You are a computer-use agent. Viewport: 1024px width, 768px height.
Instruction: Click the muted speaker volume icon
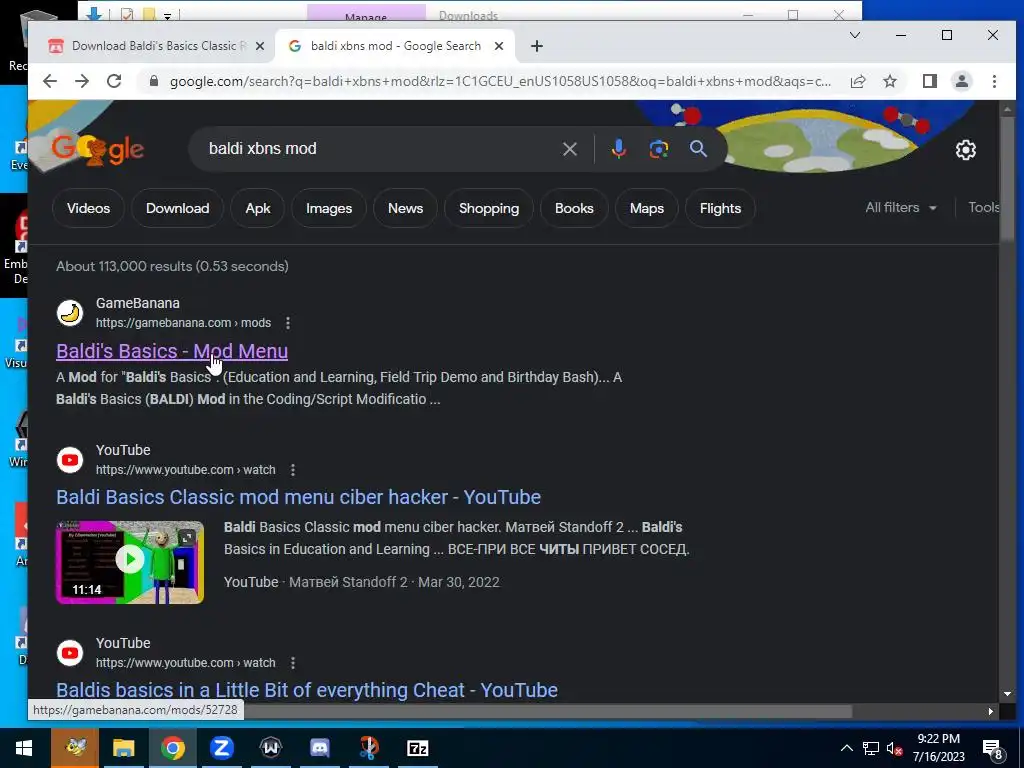point(895,748)
